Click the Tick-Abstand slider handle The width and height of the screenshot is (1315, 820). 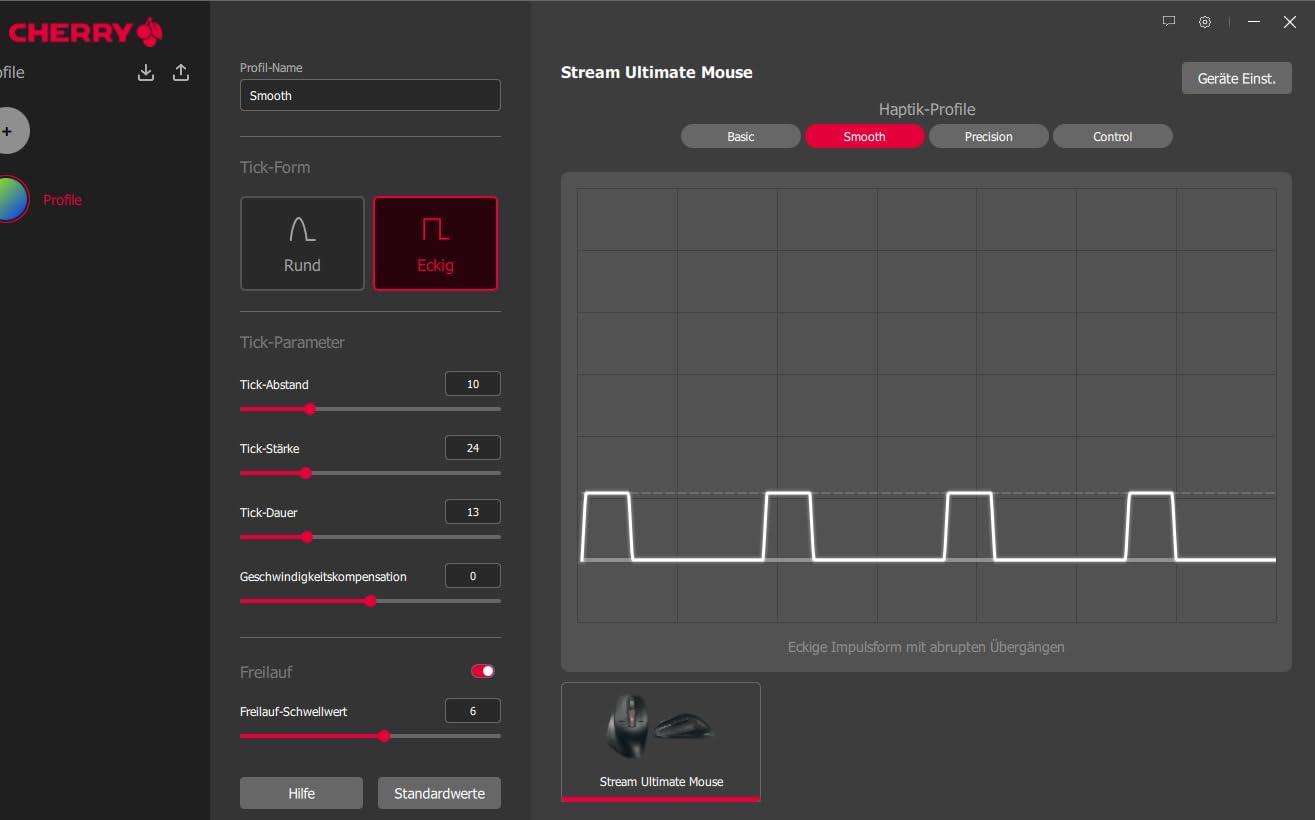(310, 409)
